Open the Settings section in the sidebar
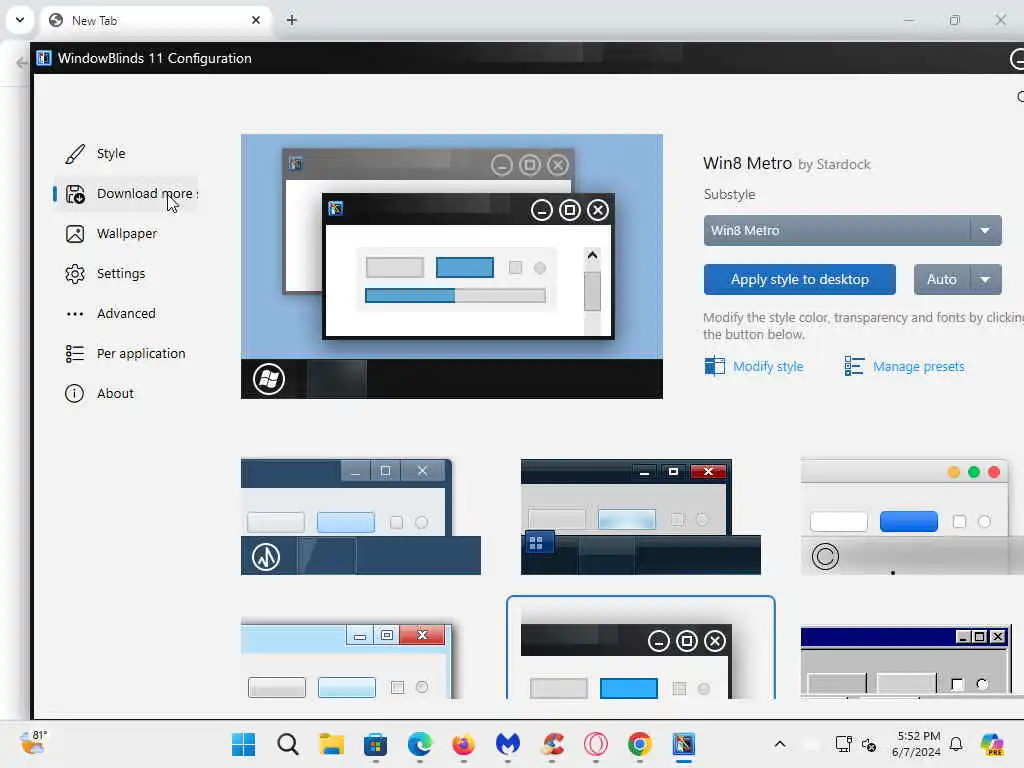 pos(121,274)
